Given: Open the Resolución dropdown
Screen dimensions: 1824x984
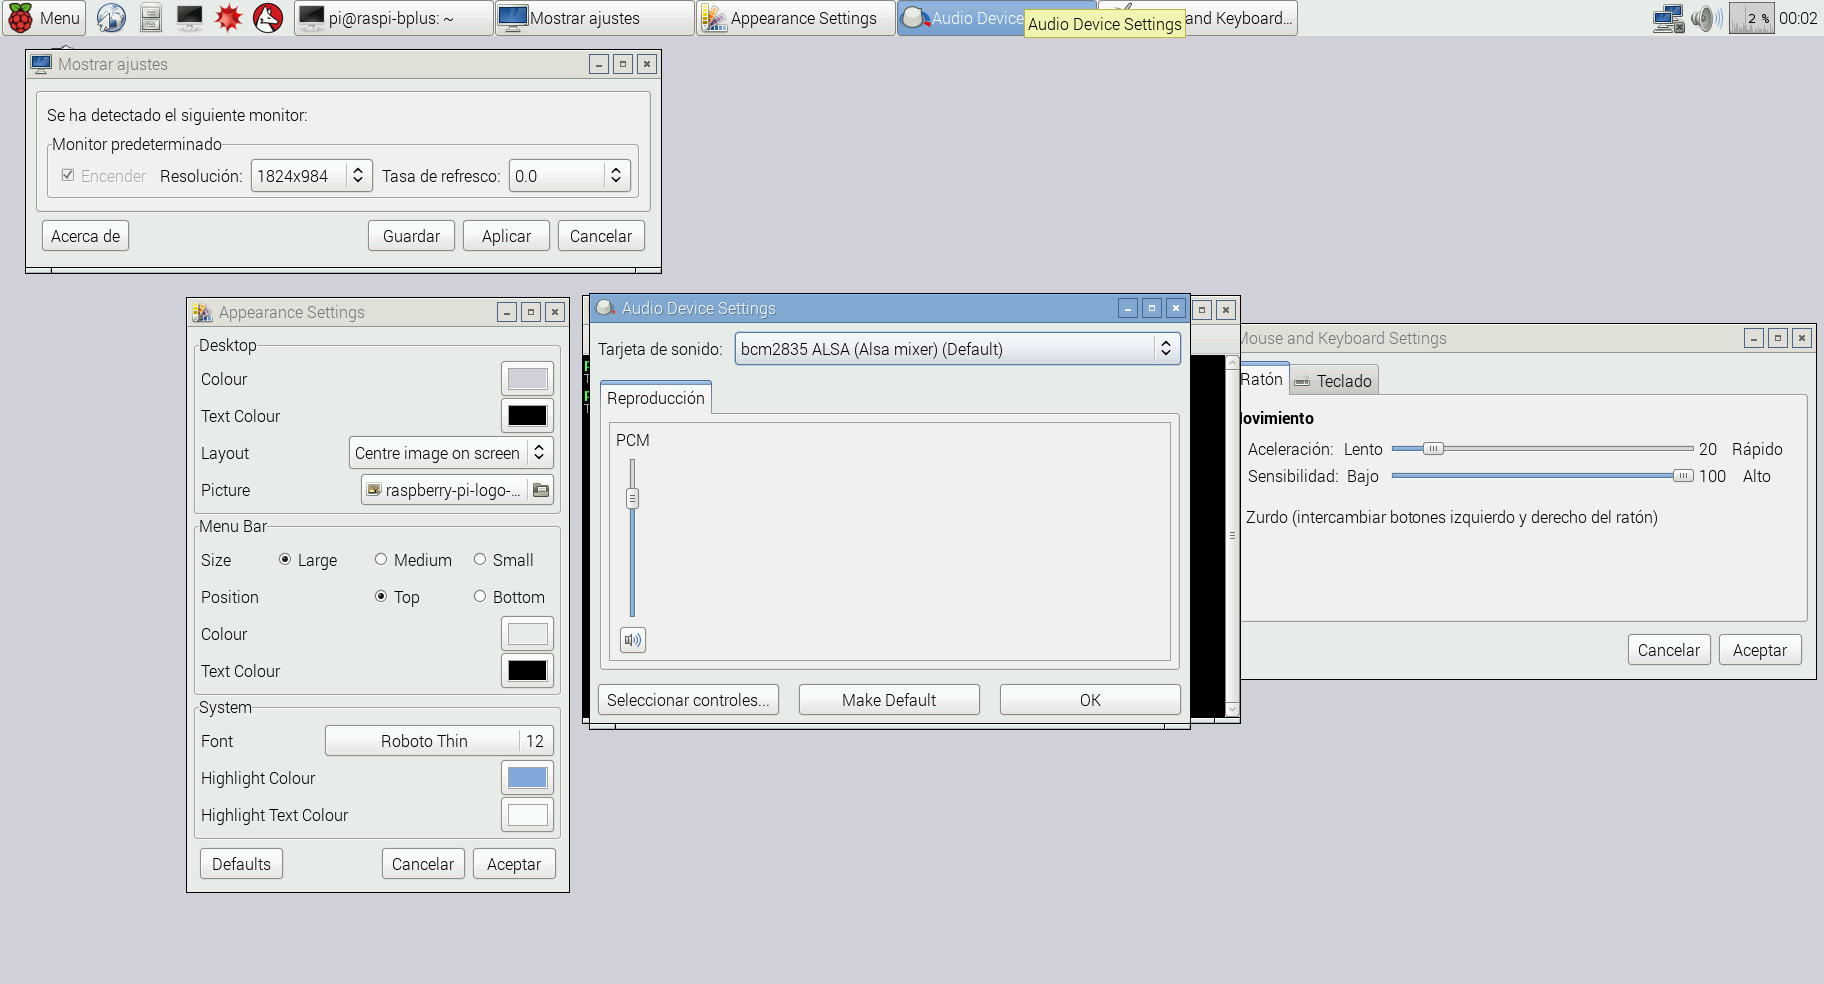Looking at the screenshot, I should coord(311,176).
